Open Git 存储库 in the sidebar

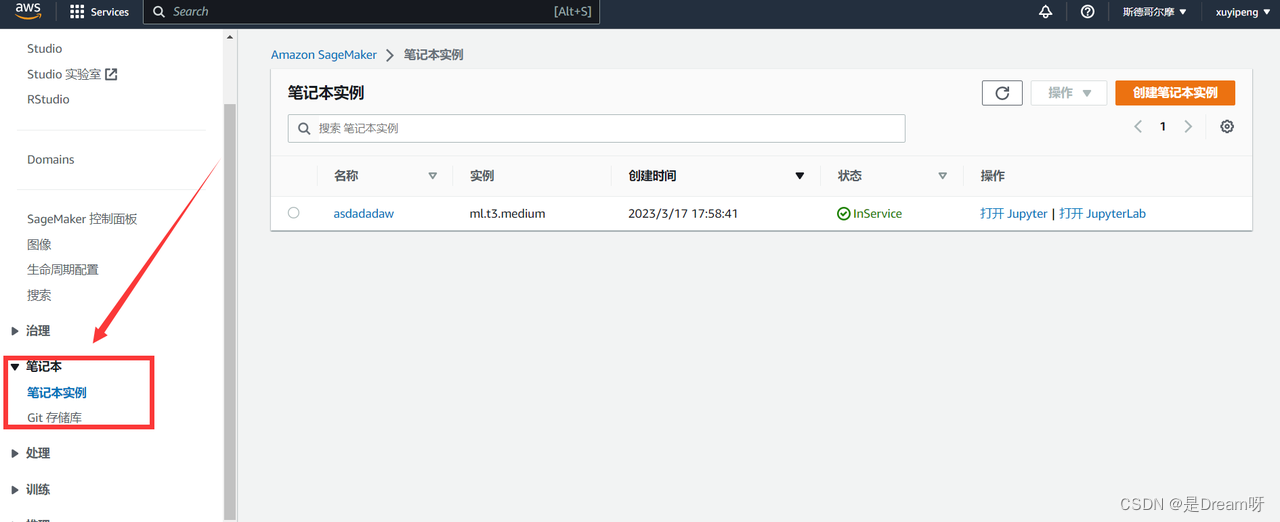pyautogui.click(x=55, y=418)
